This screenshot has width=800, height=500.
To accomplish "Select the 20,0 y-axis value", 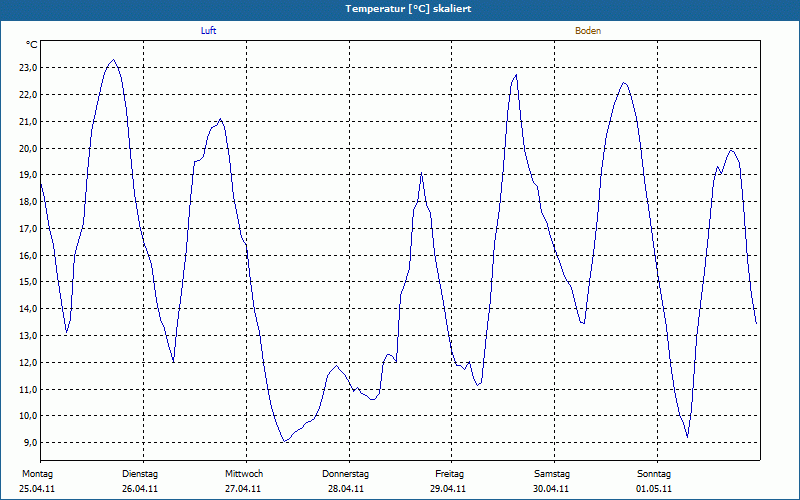I will click(x=28, y=148).
